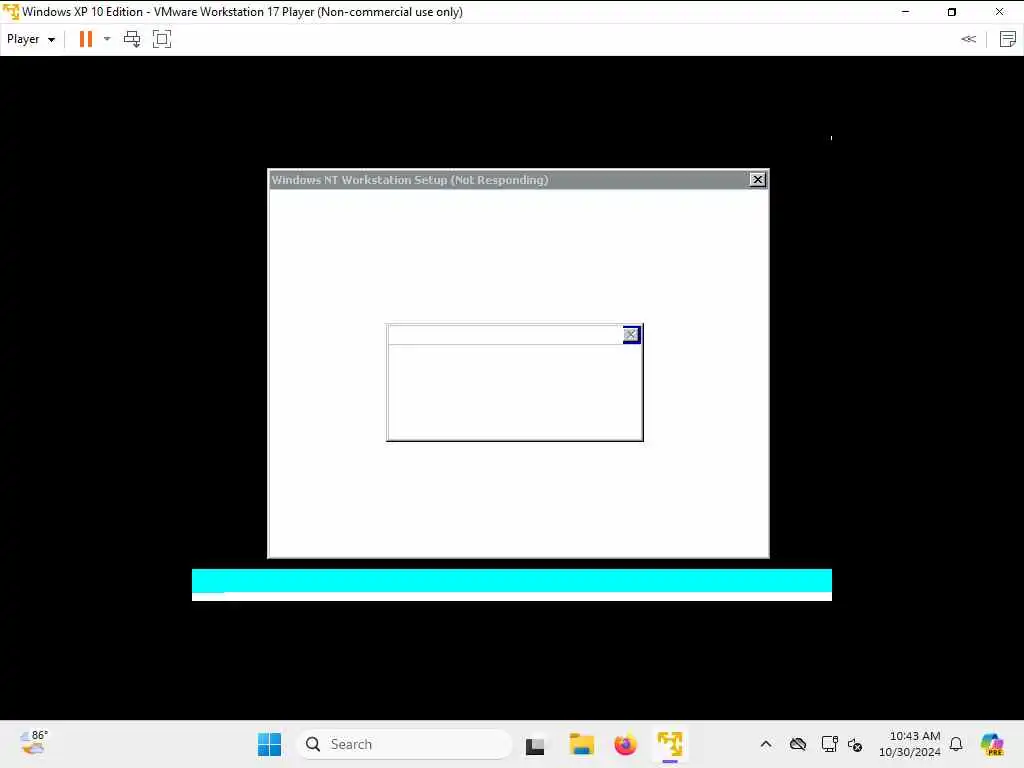Open the clock showing 10:43 AM

(x=910, y=744)
